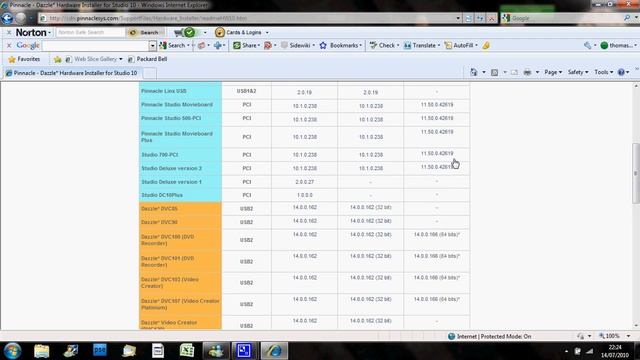This screenshot has height=360, width=640.
Task: Open the Tools menu
Action: tap(603, 72)
